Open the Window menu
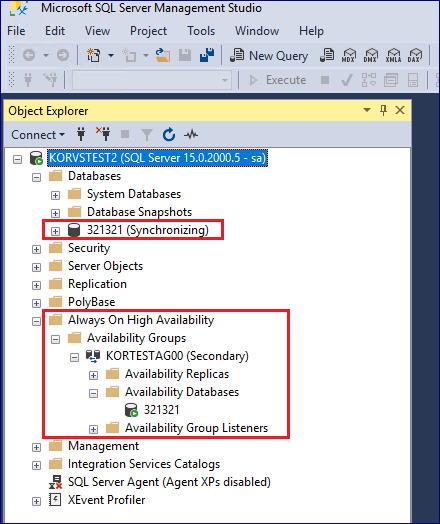The height and width of the screenshot is (524, 440). coord(257,31)
